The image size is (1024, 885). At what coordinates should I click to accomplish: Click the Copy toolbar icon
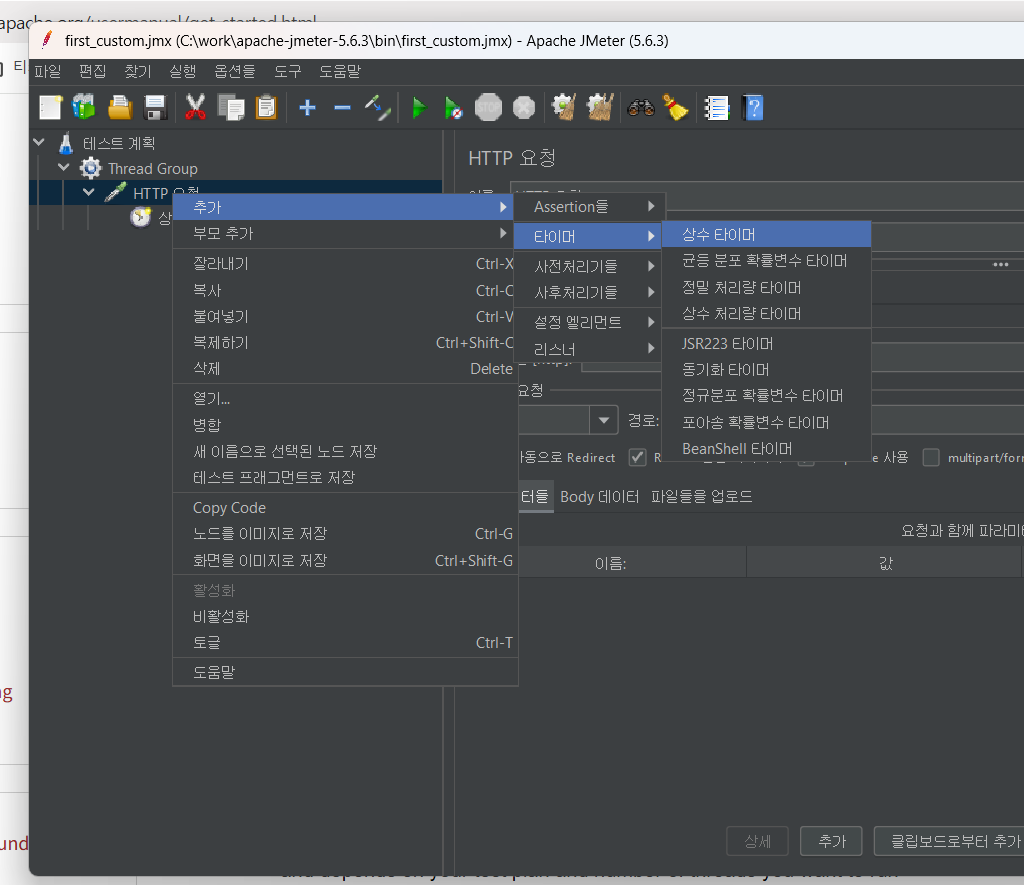[x=231, y=107]
